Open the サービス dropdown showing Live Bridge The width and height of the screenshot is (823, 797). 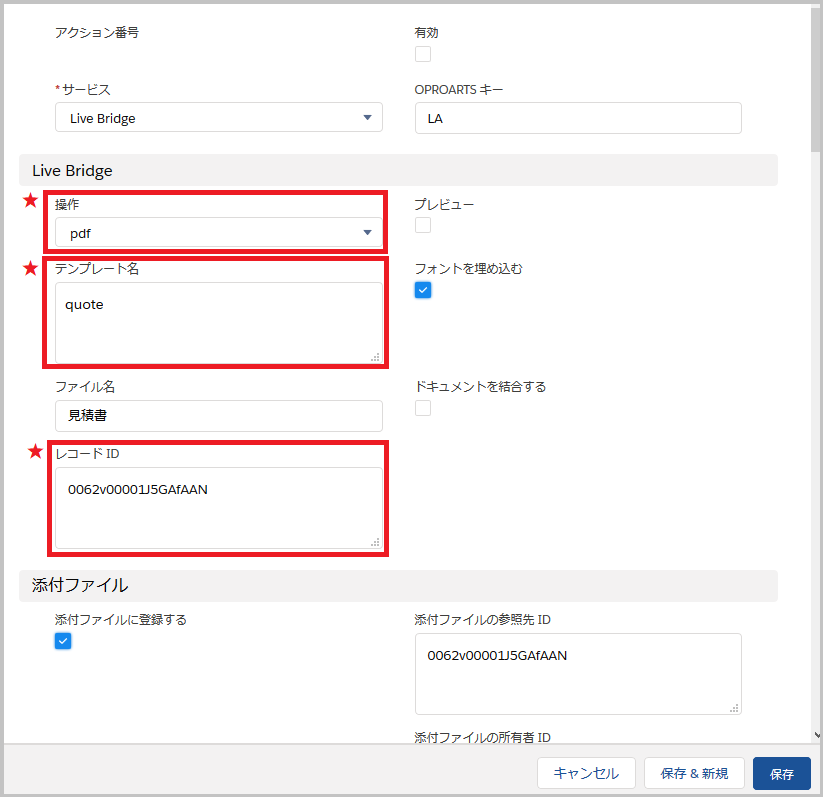coord(218,118)
